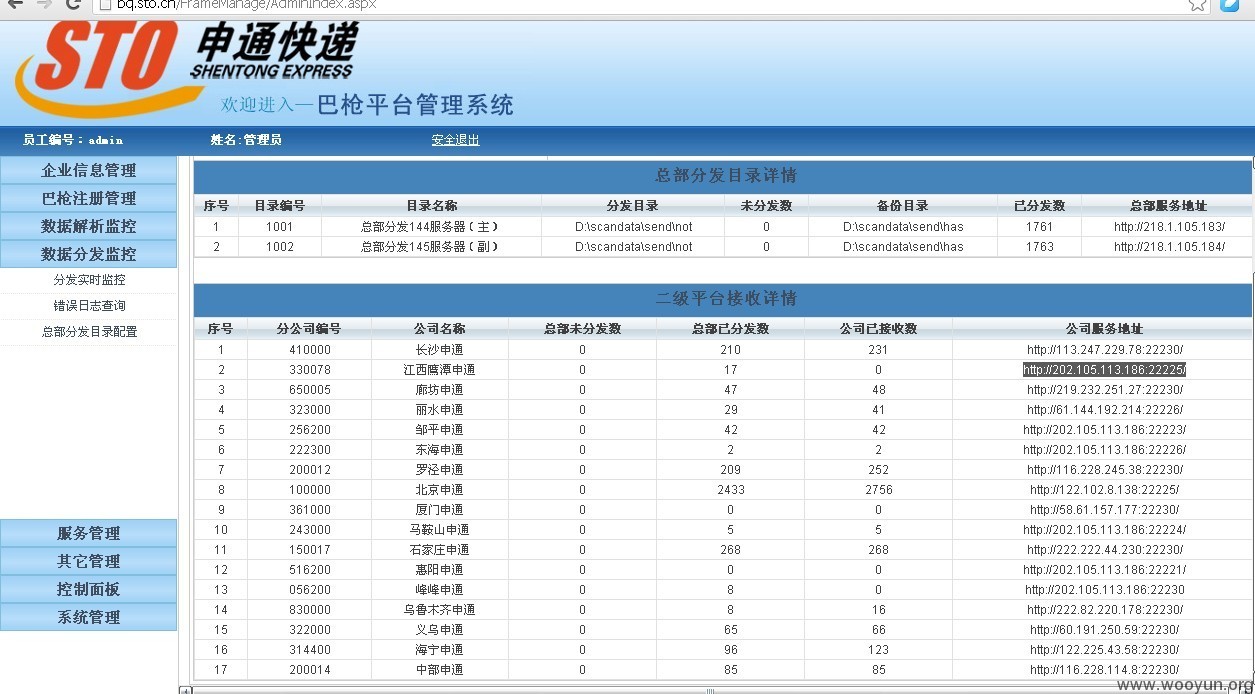Viewport: 1255px width, 694px height.
Task: Click the scrollbar's left arrow
Action: (x=184, y=690)
